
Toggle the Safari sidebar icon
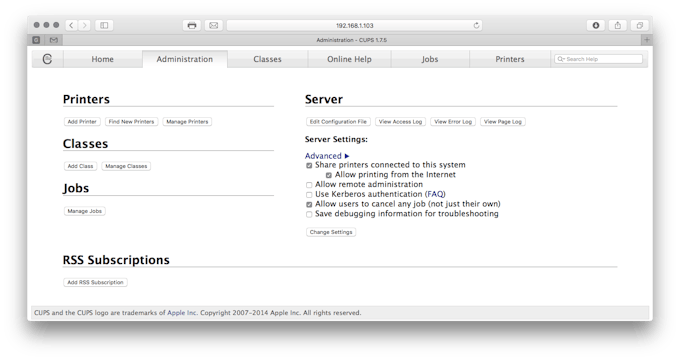coord(104,25)
